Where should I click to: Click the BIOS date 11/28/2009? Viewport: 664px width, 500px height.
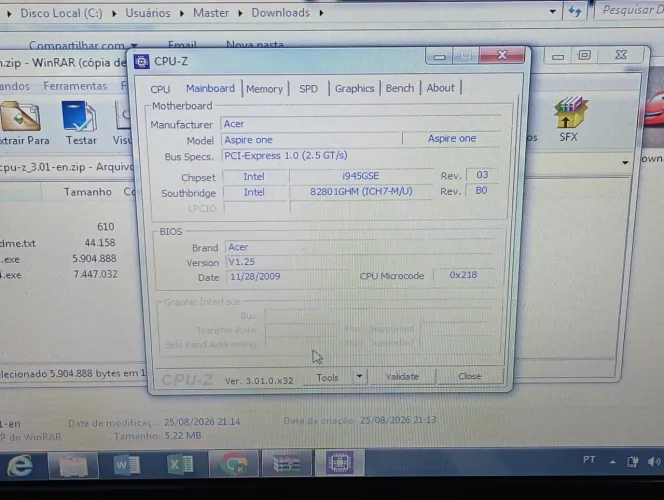[287, 276]
